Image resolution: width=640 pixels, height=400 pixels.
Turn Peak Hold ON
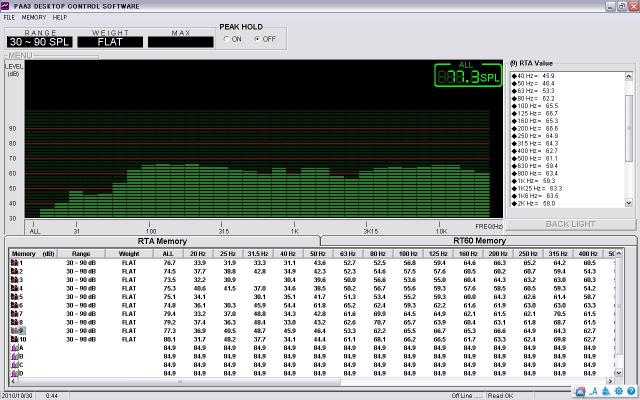point(227,39)
